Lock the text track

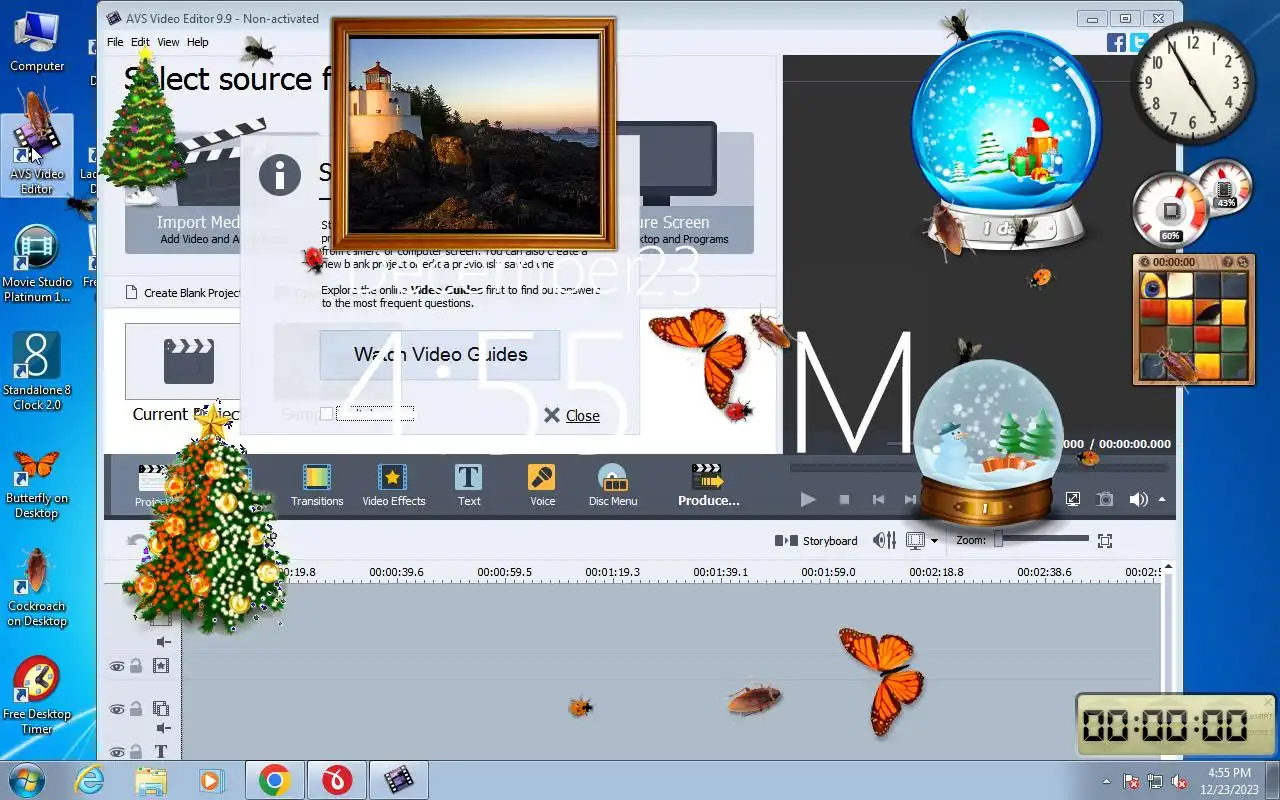[136, 752]
